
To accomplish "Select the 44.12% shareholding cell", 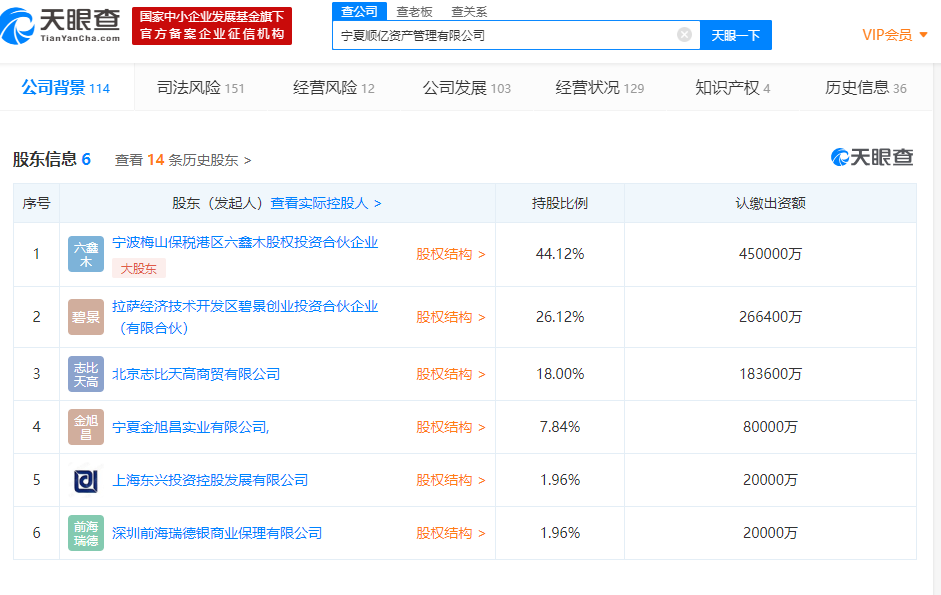I will pos(560,254).
